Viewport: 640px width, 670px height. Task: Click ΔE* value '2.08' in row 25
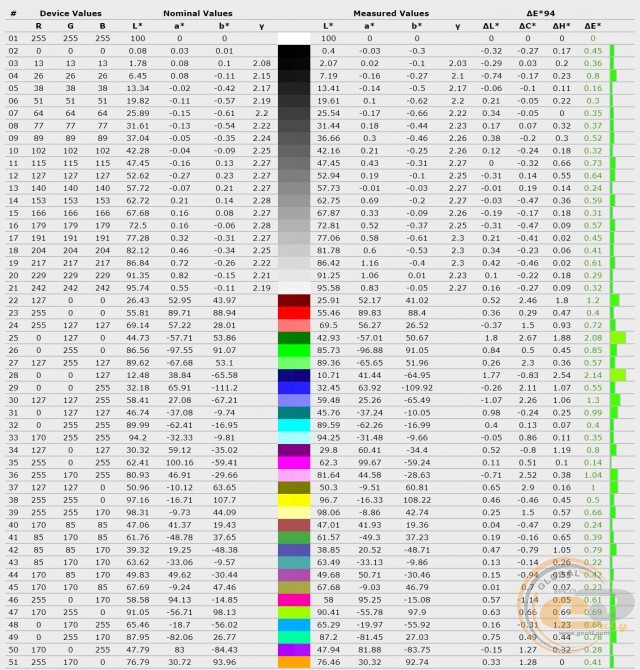tap(593, 338)
